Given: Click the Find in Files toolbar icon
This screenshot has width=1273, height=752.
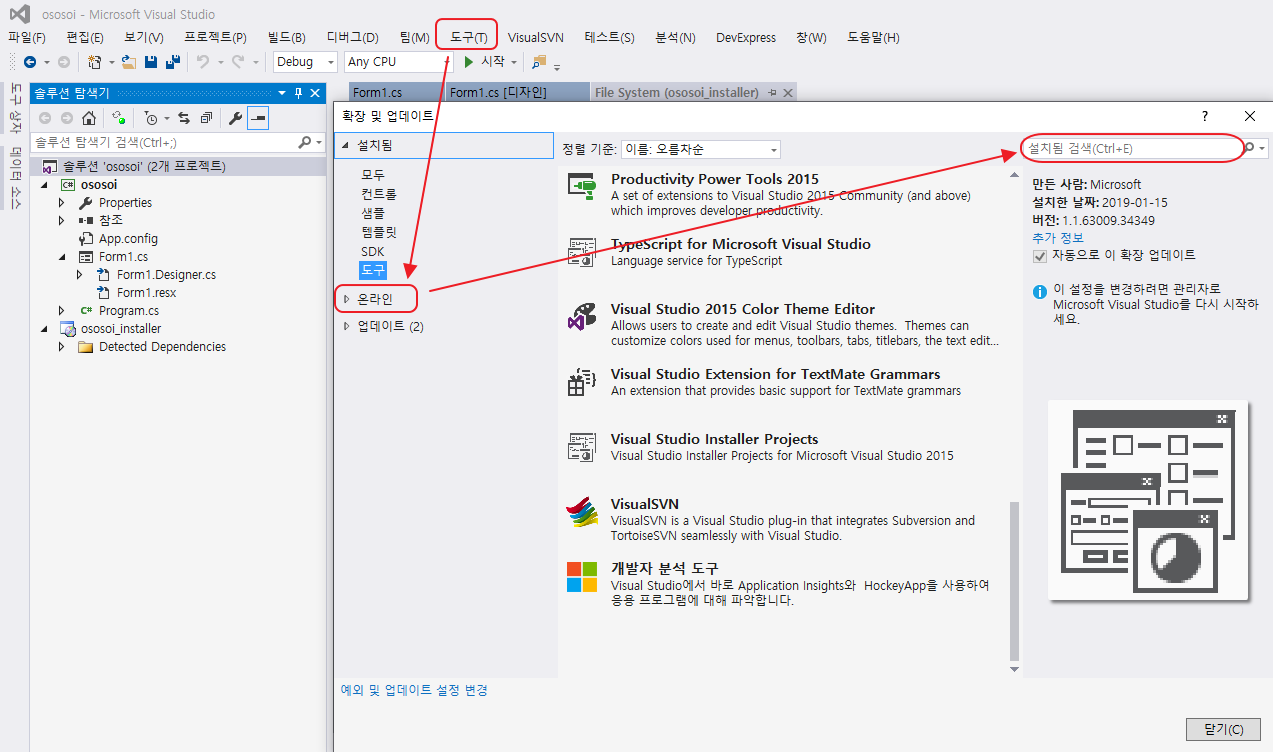Looking at the screenshot, I should [540, 62].
